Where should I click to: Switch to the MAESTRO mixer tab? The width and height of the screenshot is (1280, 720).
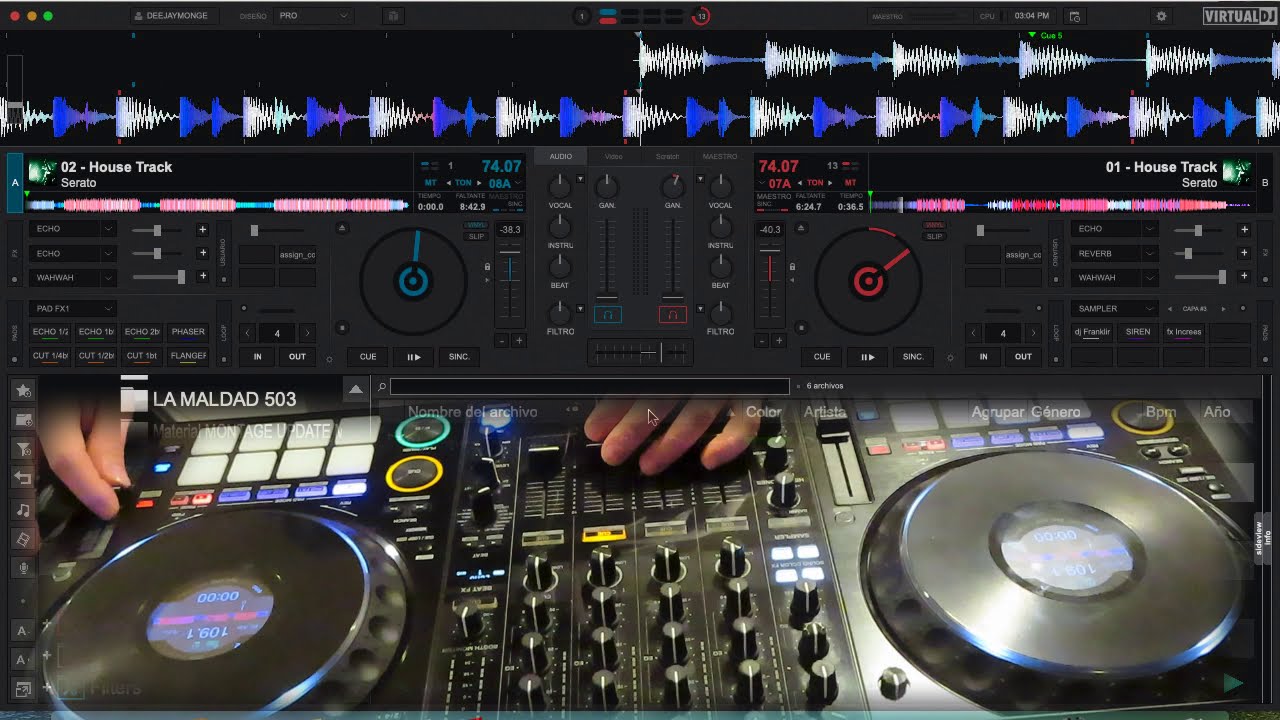point(720,156)
